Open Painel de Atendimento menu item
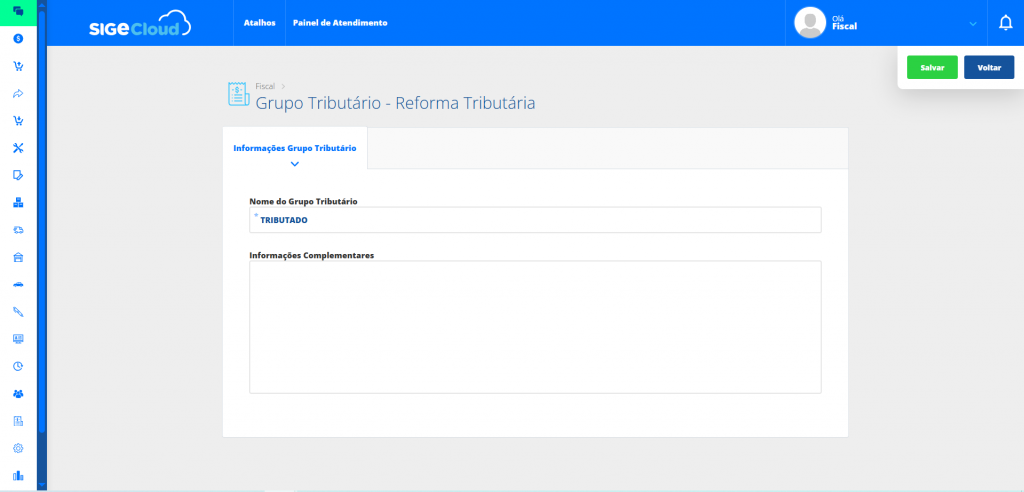 coord(339,22)
